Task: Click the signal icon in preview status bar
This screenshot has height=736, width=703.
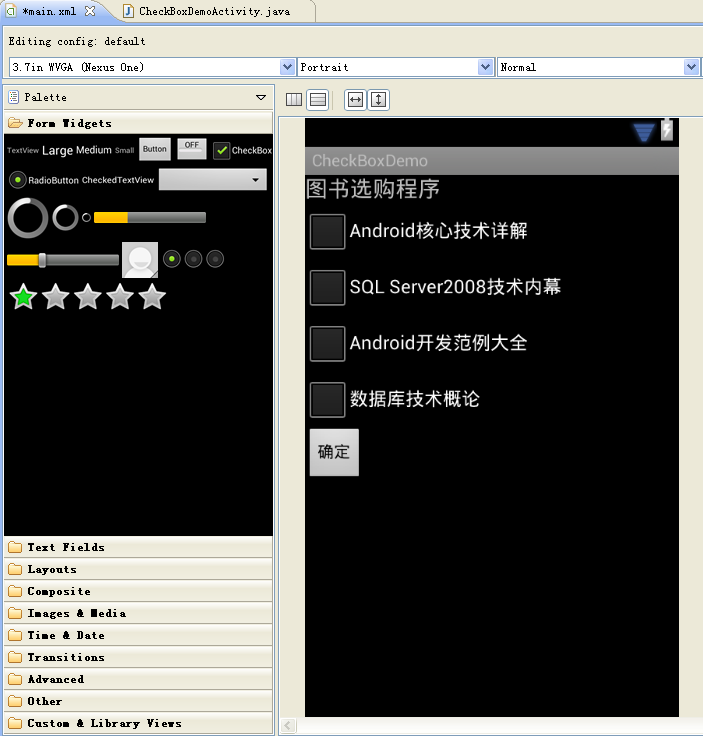Action: tap(643, 132)
